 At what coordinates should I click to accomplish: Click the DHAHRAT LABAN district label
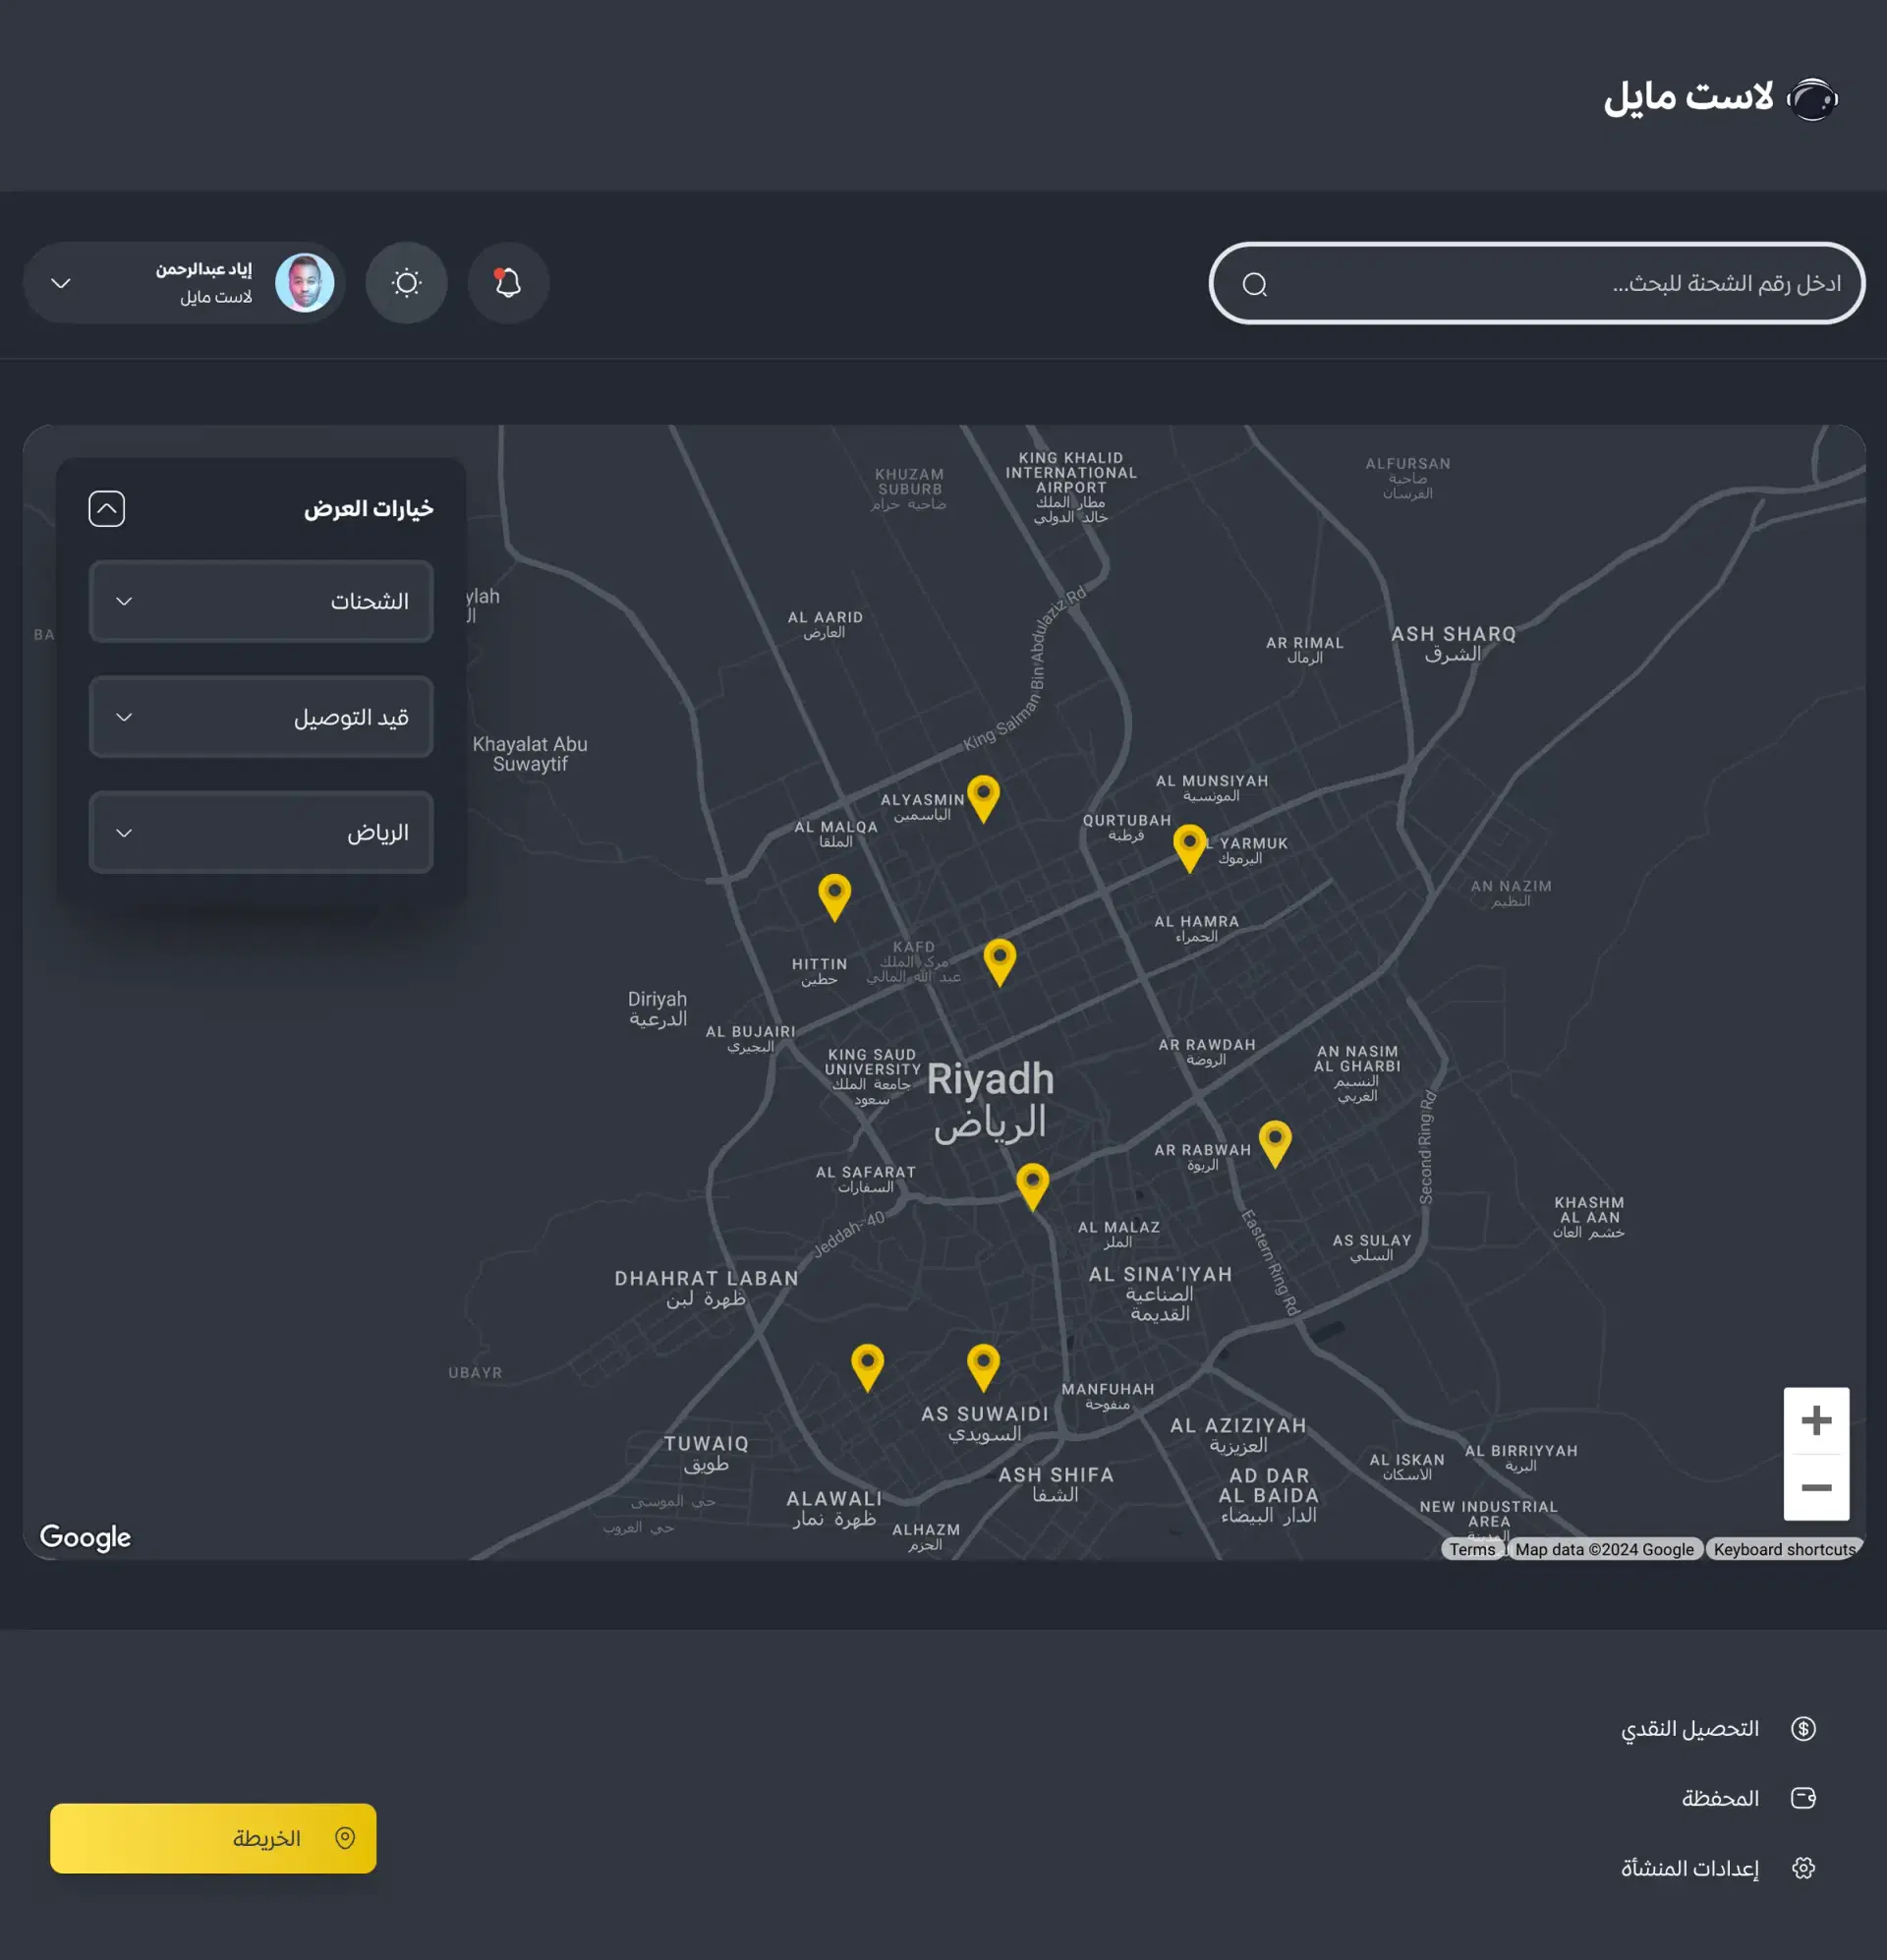[x=706, y=1288]
